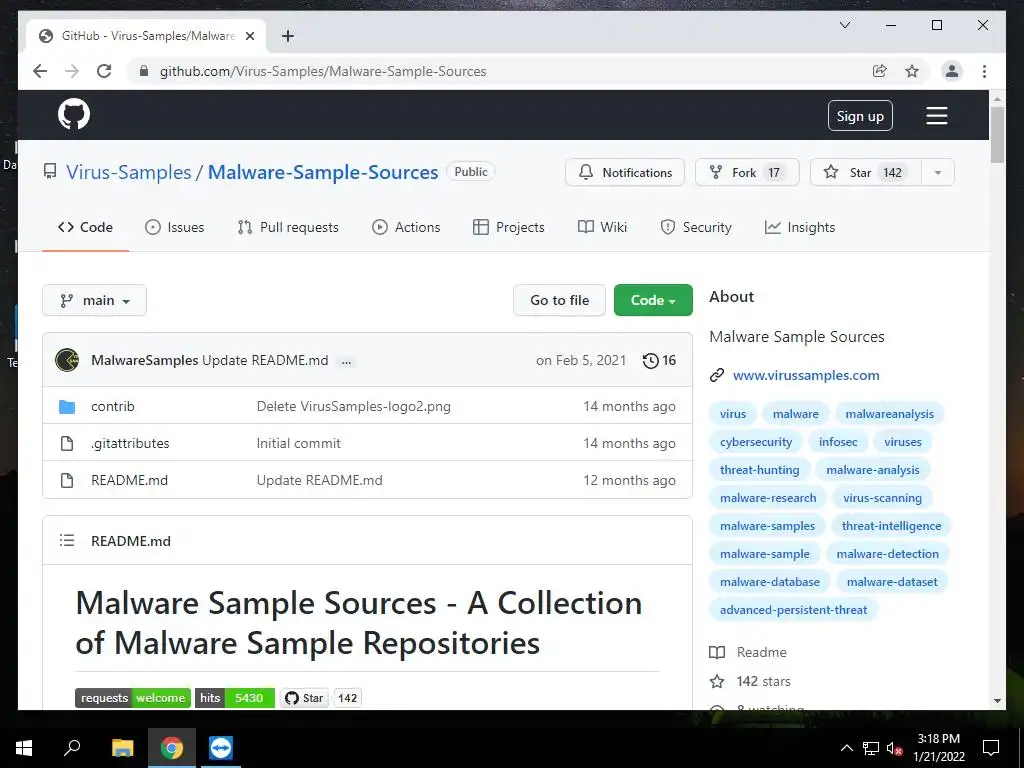Open the Actions tab
The image size is (1024, 768).
pyautogui.click(x=406, y=227)
